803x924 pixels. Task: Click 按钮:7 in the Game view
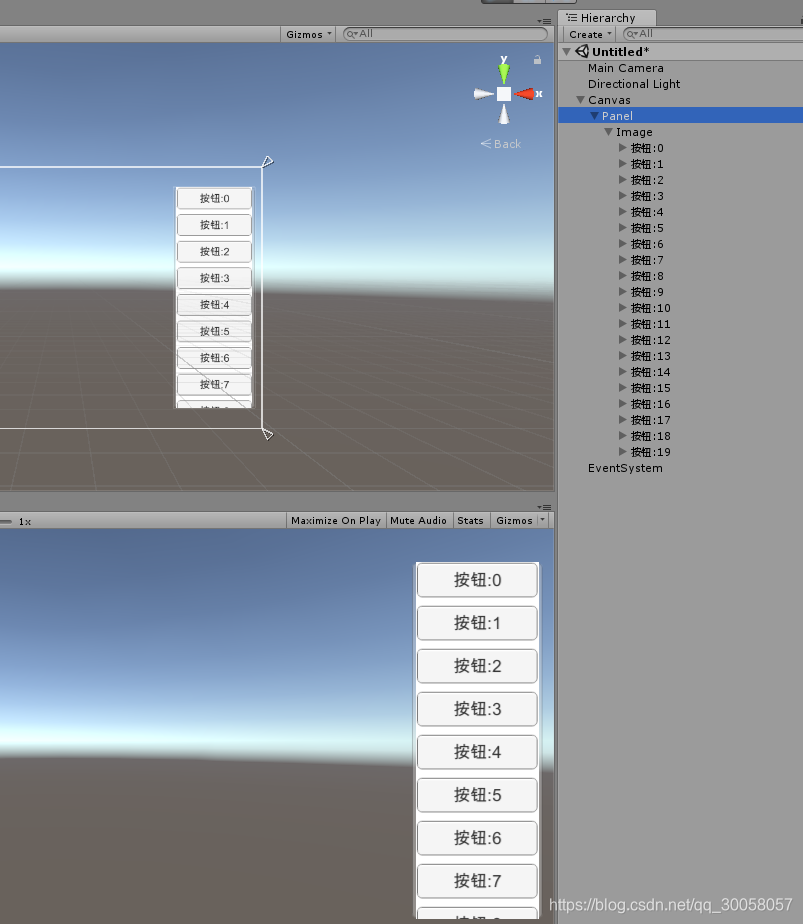477,881
